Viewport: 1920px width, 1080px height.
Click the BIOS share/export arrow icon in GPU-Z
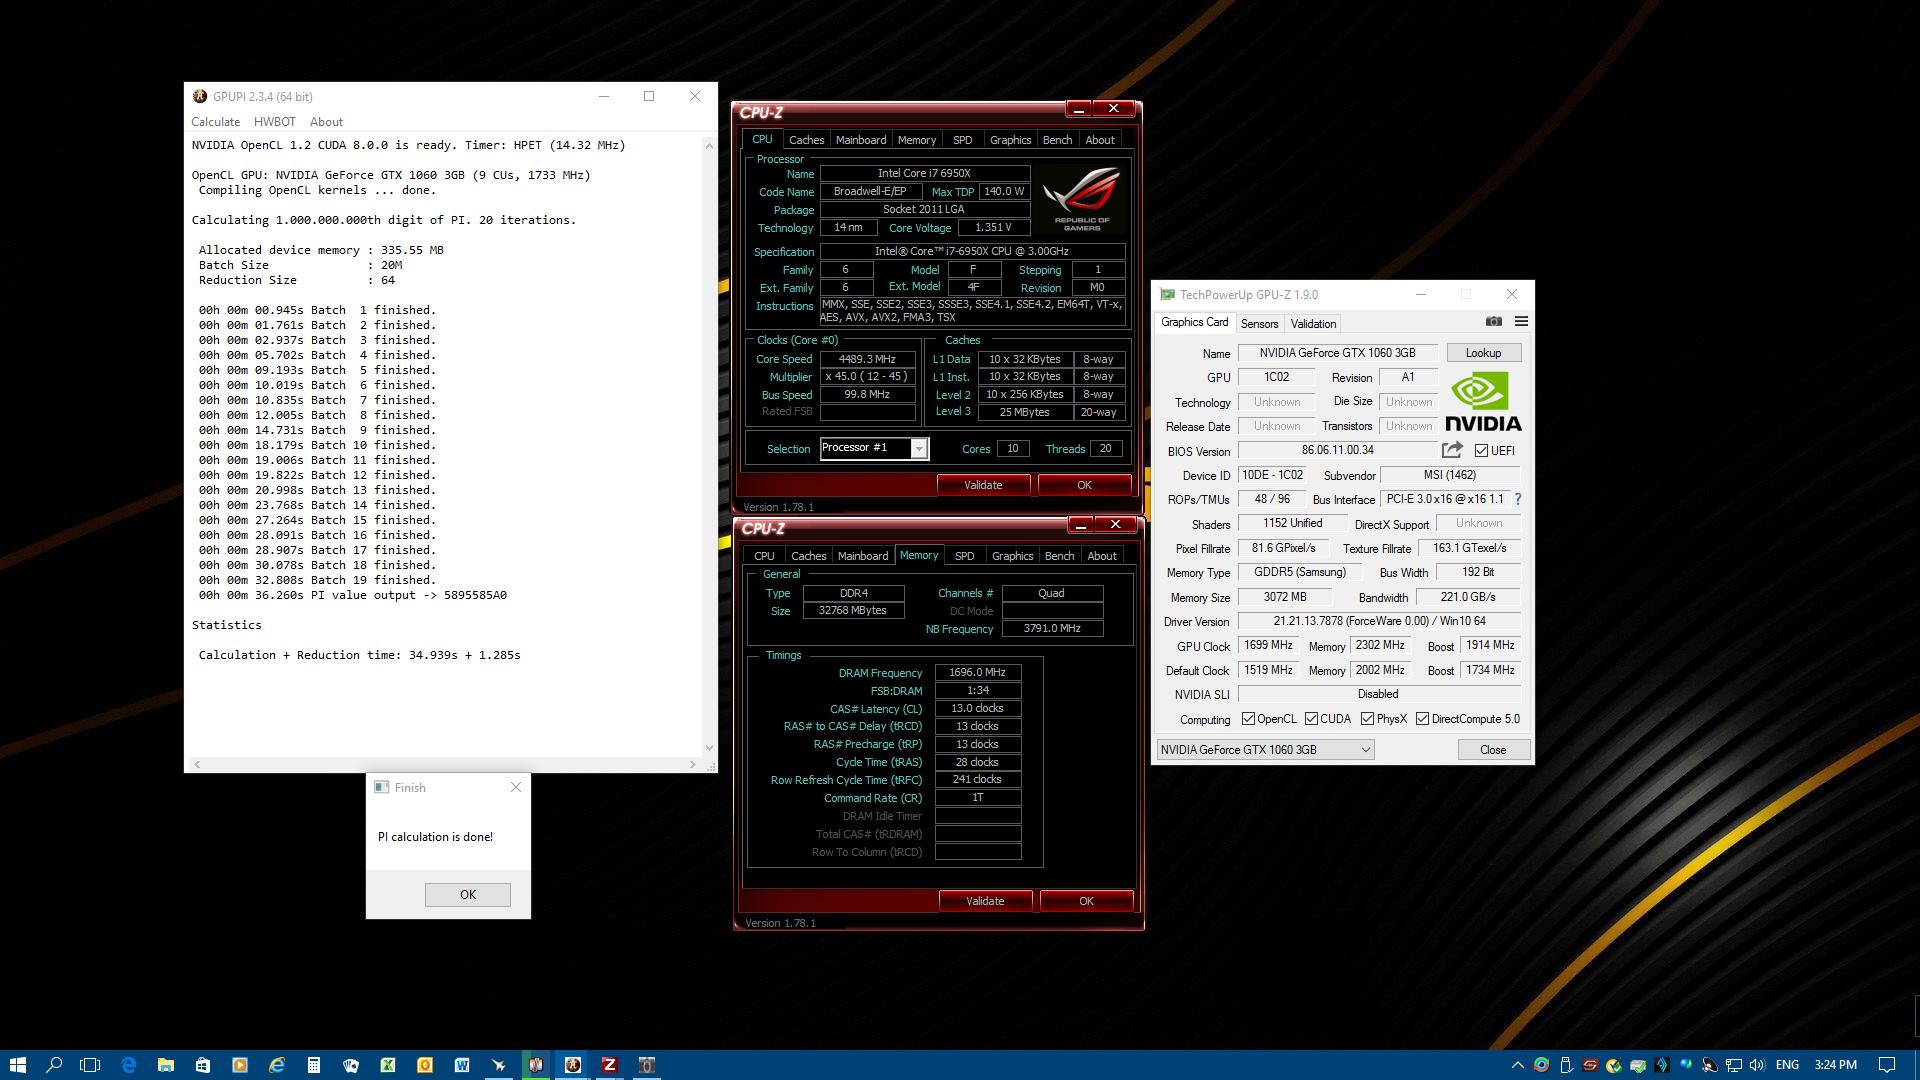[1452, 450]
